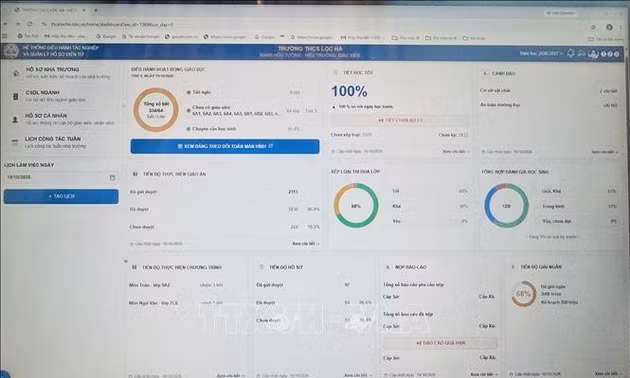The image size is (630, 378).
Task: Click the Ministry logo in the header
Action: point(11,51)
